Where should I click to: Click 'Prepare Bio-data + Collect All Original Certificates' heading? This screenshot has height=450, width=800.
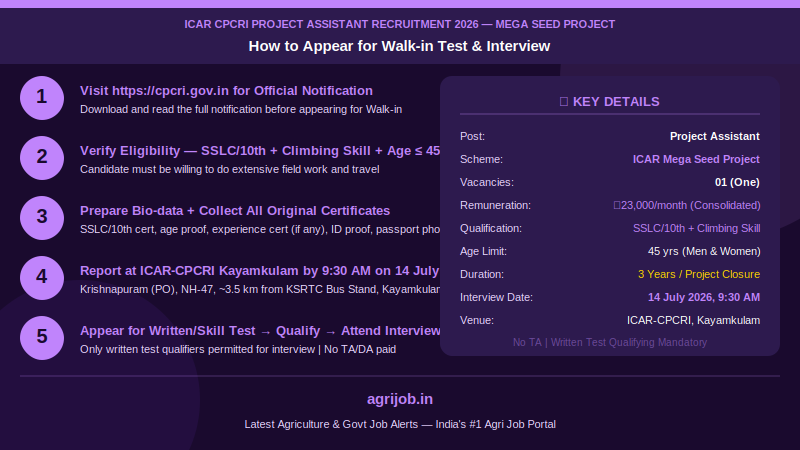click(235, 211)
